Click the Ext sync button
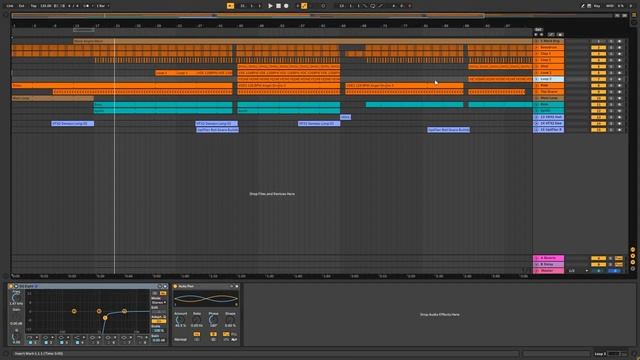The width and height of the screenshot is (640, 360). point(21,6)
